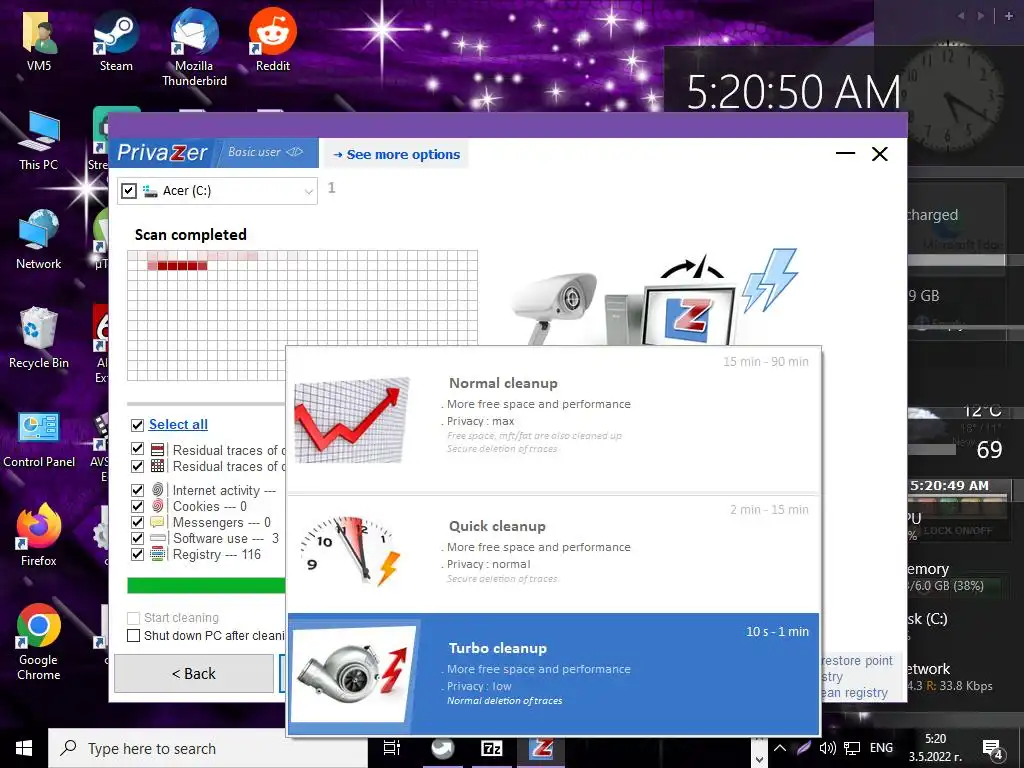The width and height of the screenshot is (1024, 768).
Task: Click the Internet activity fingerprint icon
Action: point(157,489)
